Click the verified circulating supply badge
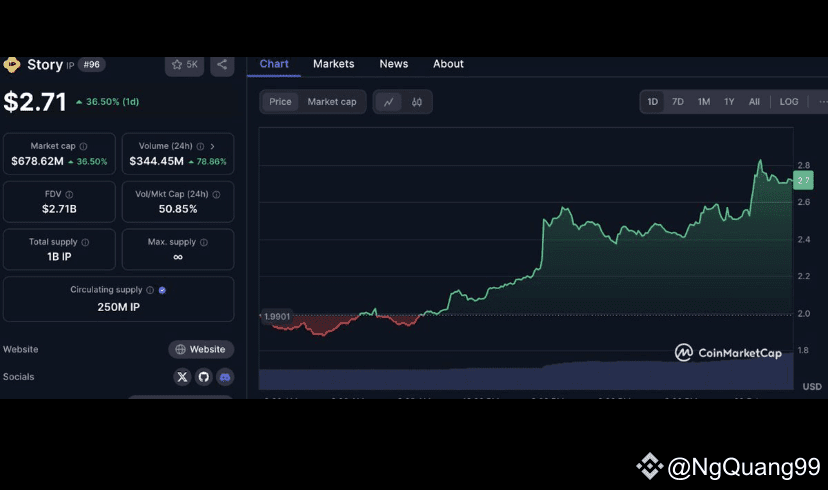 (162, 290)
